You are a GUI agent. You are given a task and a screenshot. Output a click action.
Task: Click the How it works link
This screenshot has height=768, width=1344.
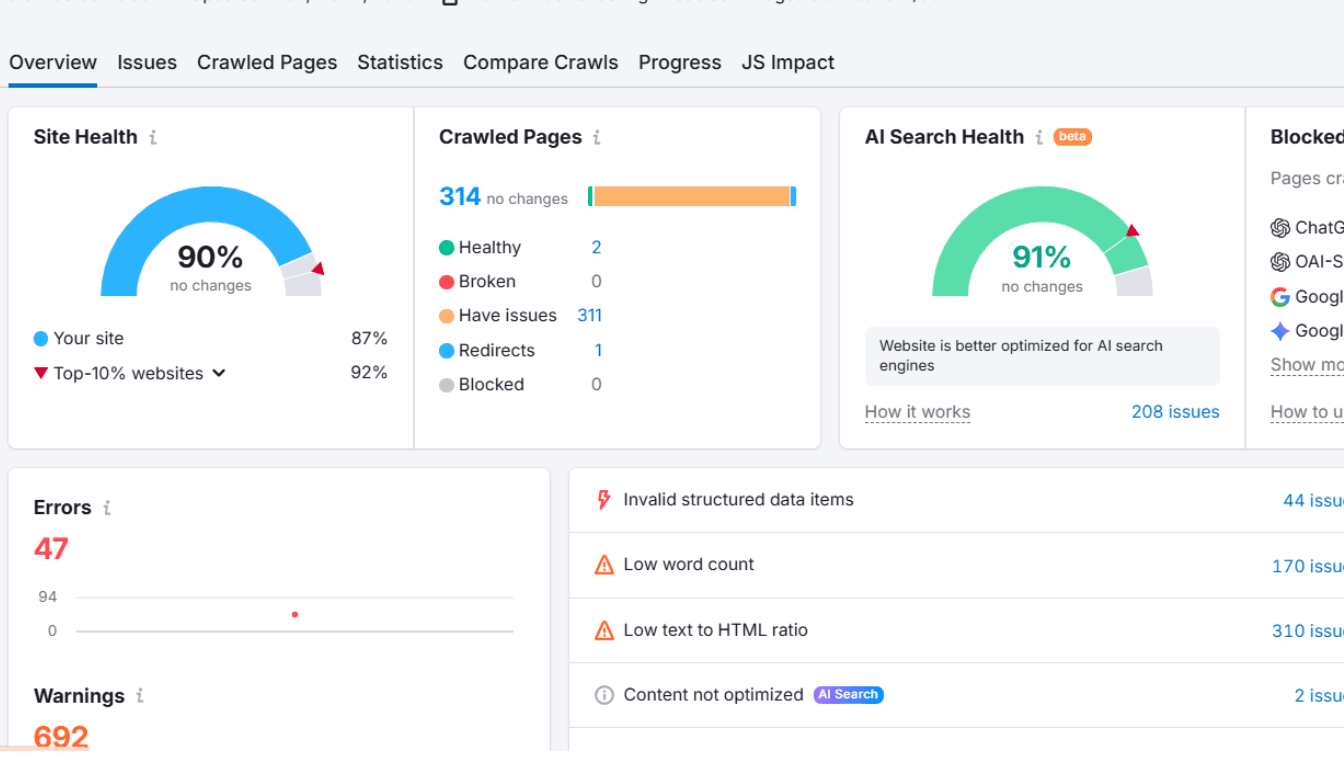tap(917, 412)
